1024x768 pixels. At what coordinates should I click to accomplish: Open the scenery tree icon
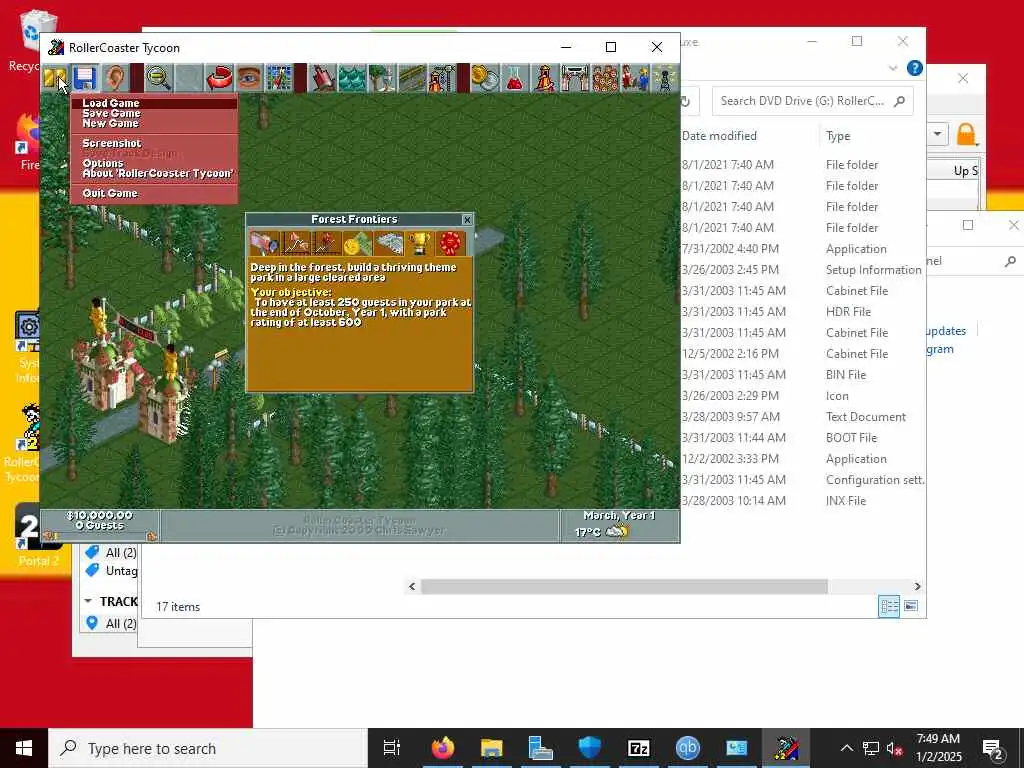(x=382, y=78)
